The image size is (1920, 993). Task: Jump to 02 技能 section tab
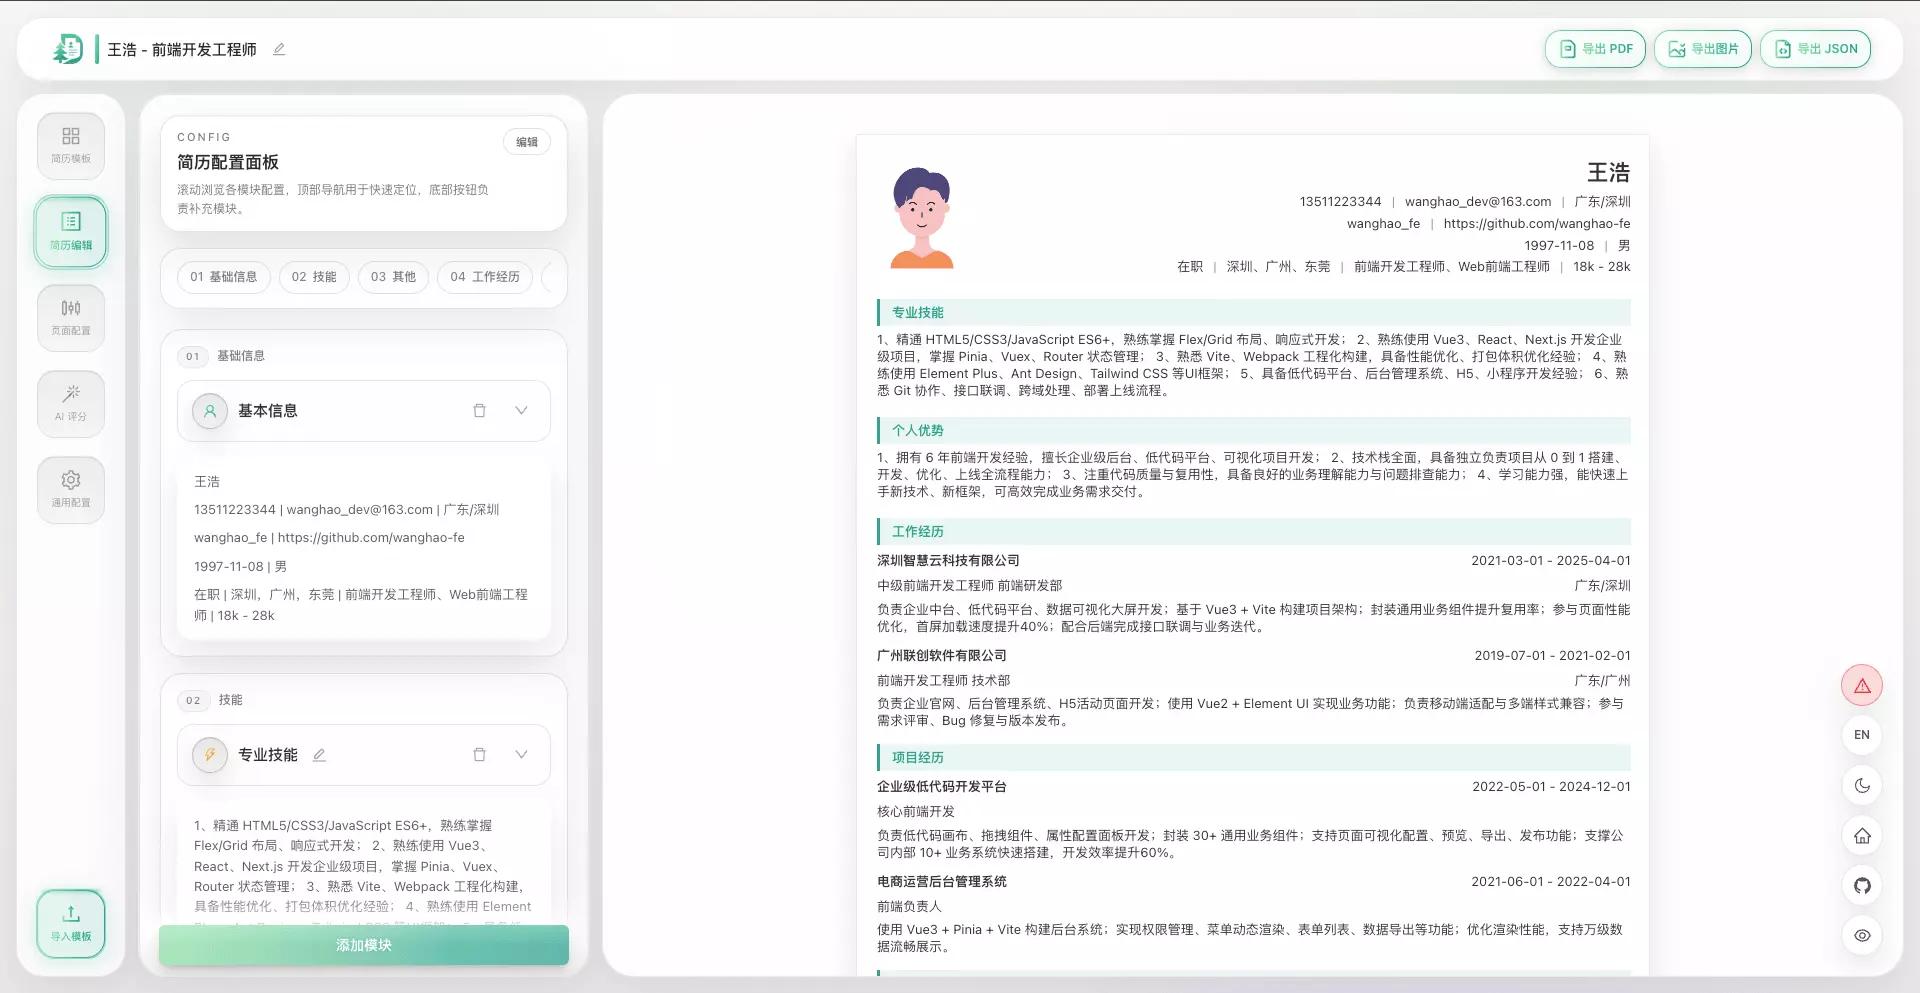314,277
